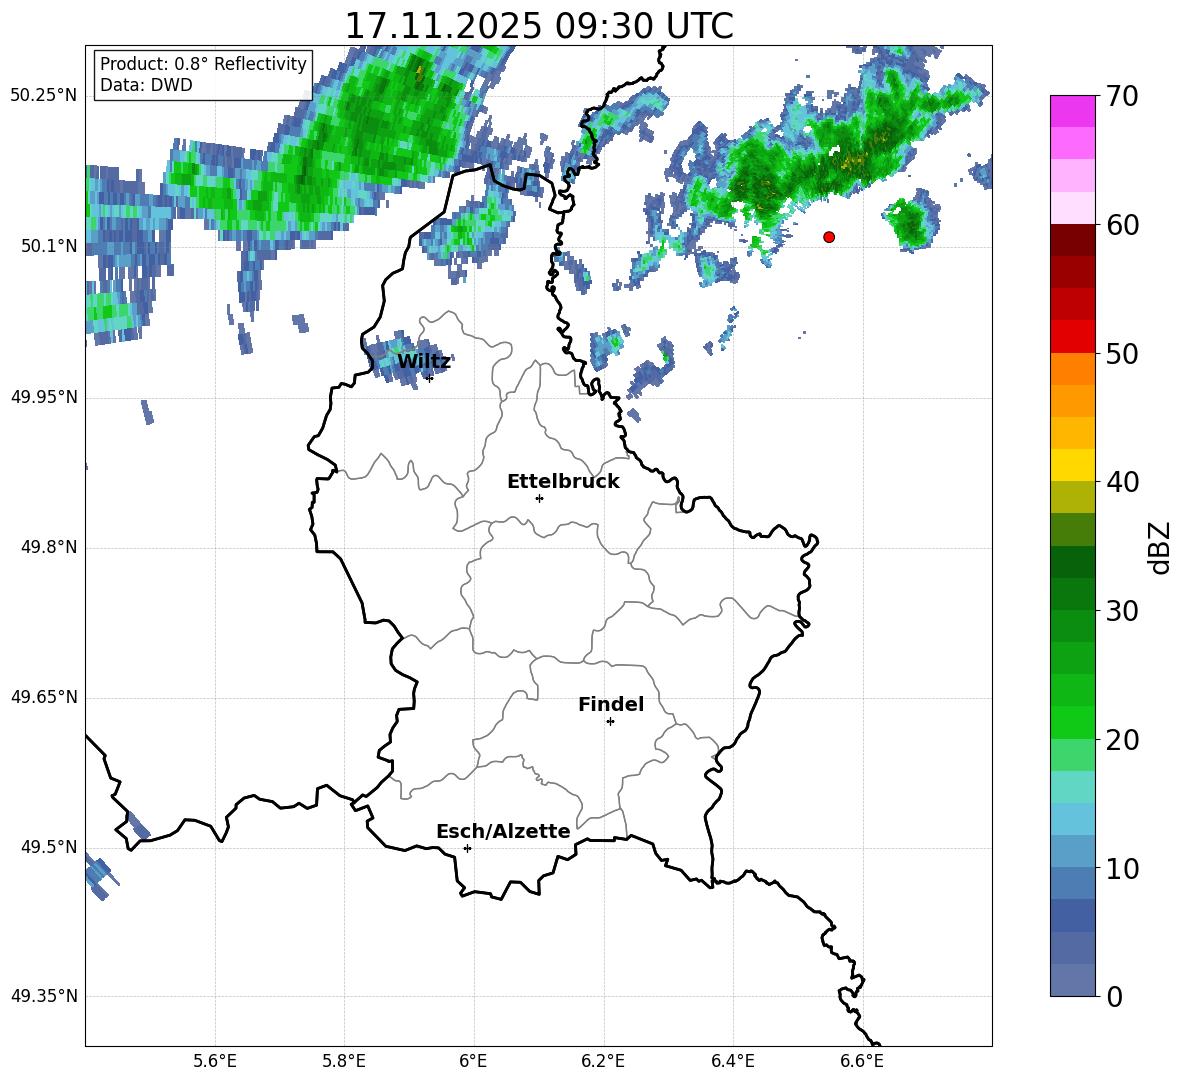Click the Findel city label
1184x1081 pixels.
coord(611,704)
